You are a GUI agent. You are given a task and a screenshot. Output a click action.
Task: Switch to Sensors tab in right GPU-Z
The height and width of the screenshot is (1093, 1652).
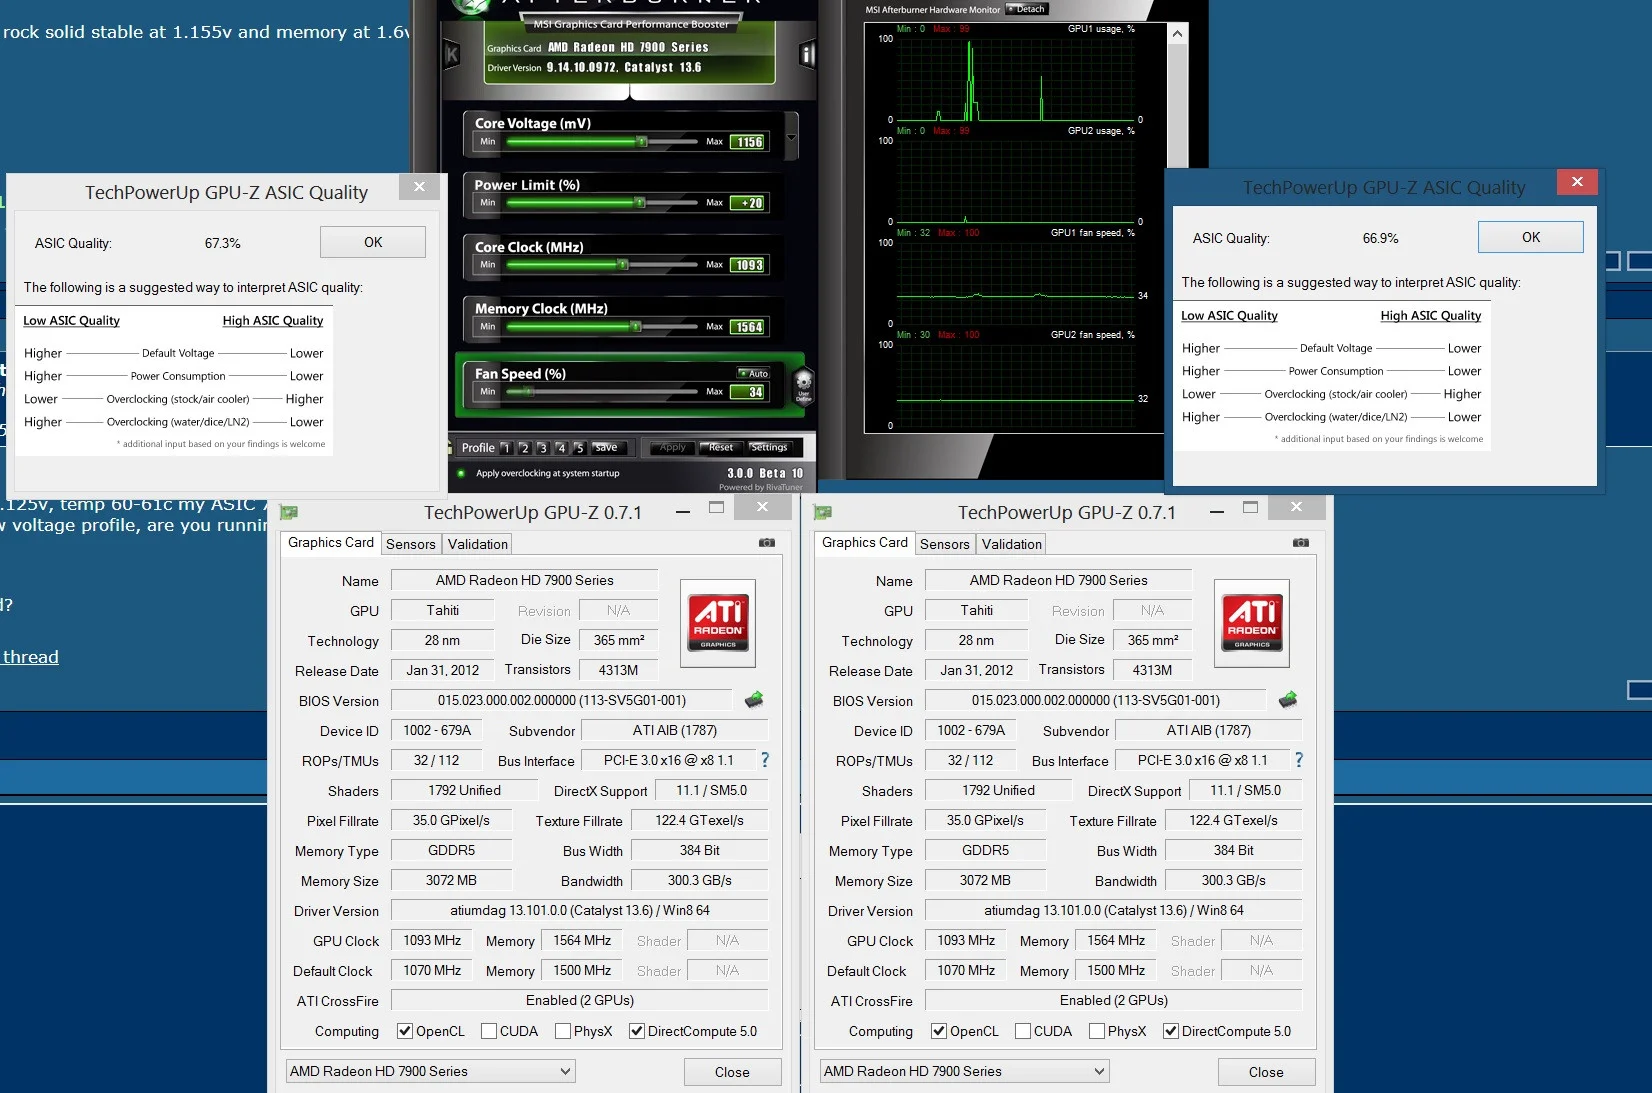pyautogui.click(x=945, y=544)
